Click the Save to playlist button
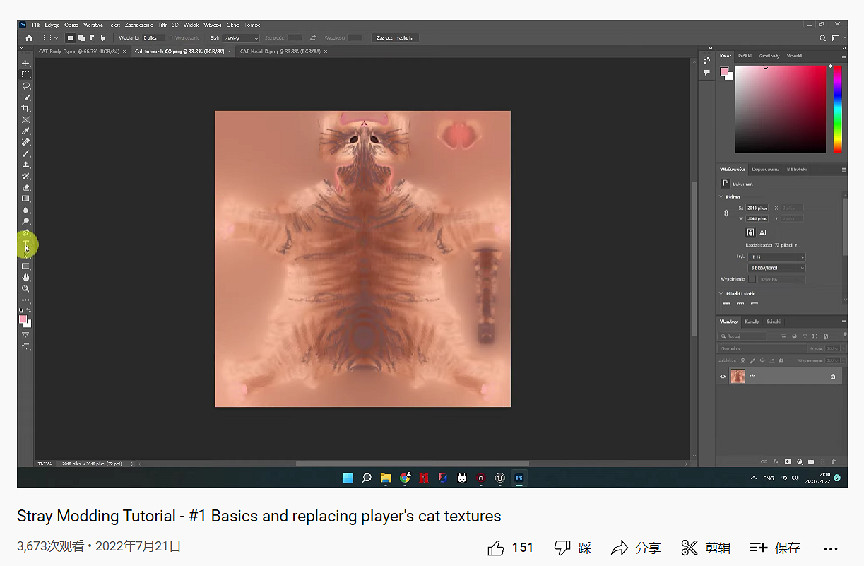 coord(775,547)
